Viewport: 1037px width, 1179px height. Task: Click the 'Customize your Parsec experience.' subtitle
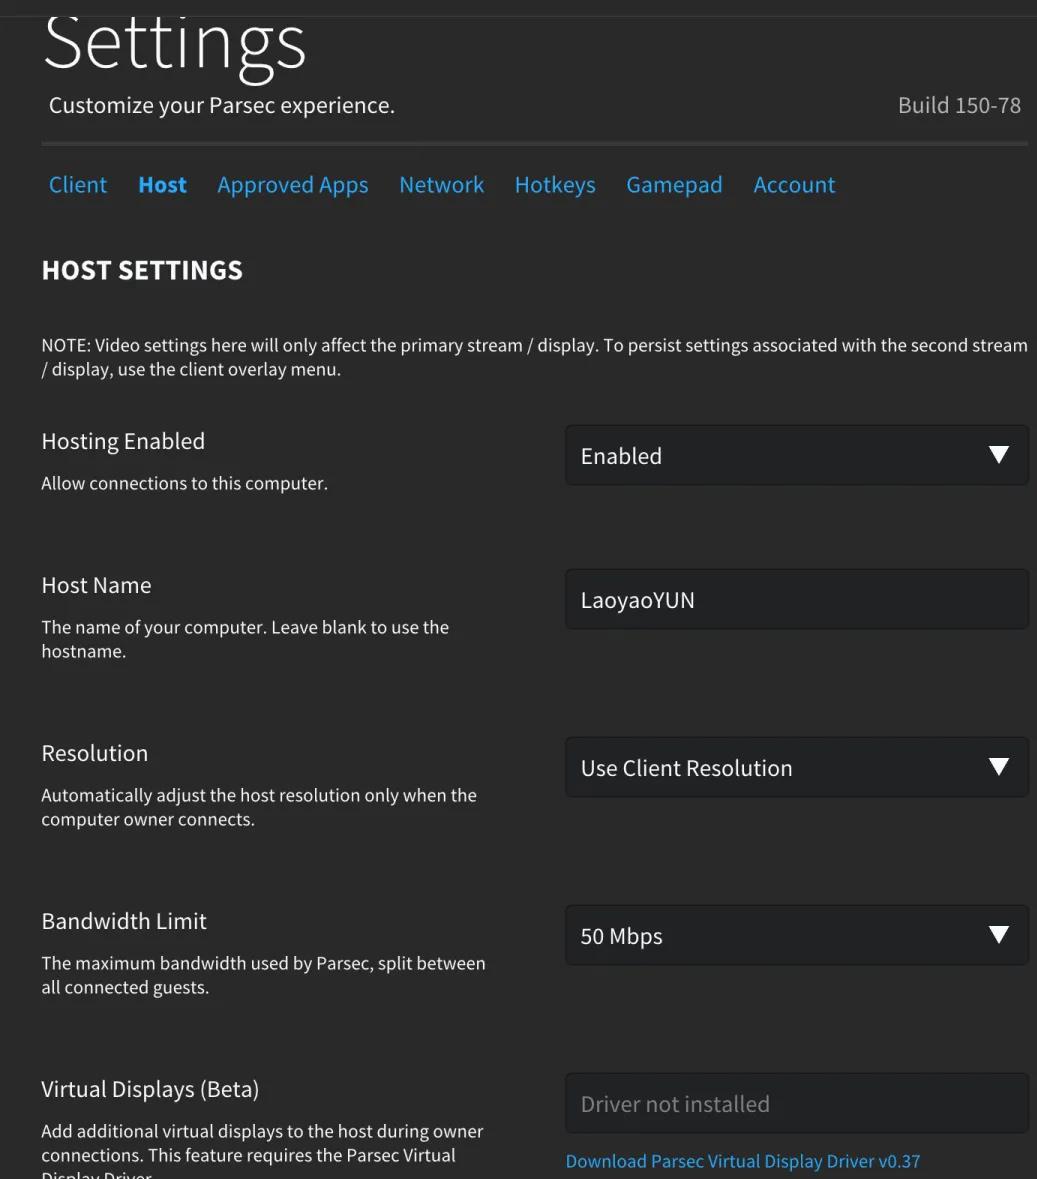pyautogui.click(x=222, y=106)
